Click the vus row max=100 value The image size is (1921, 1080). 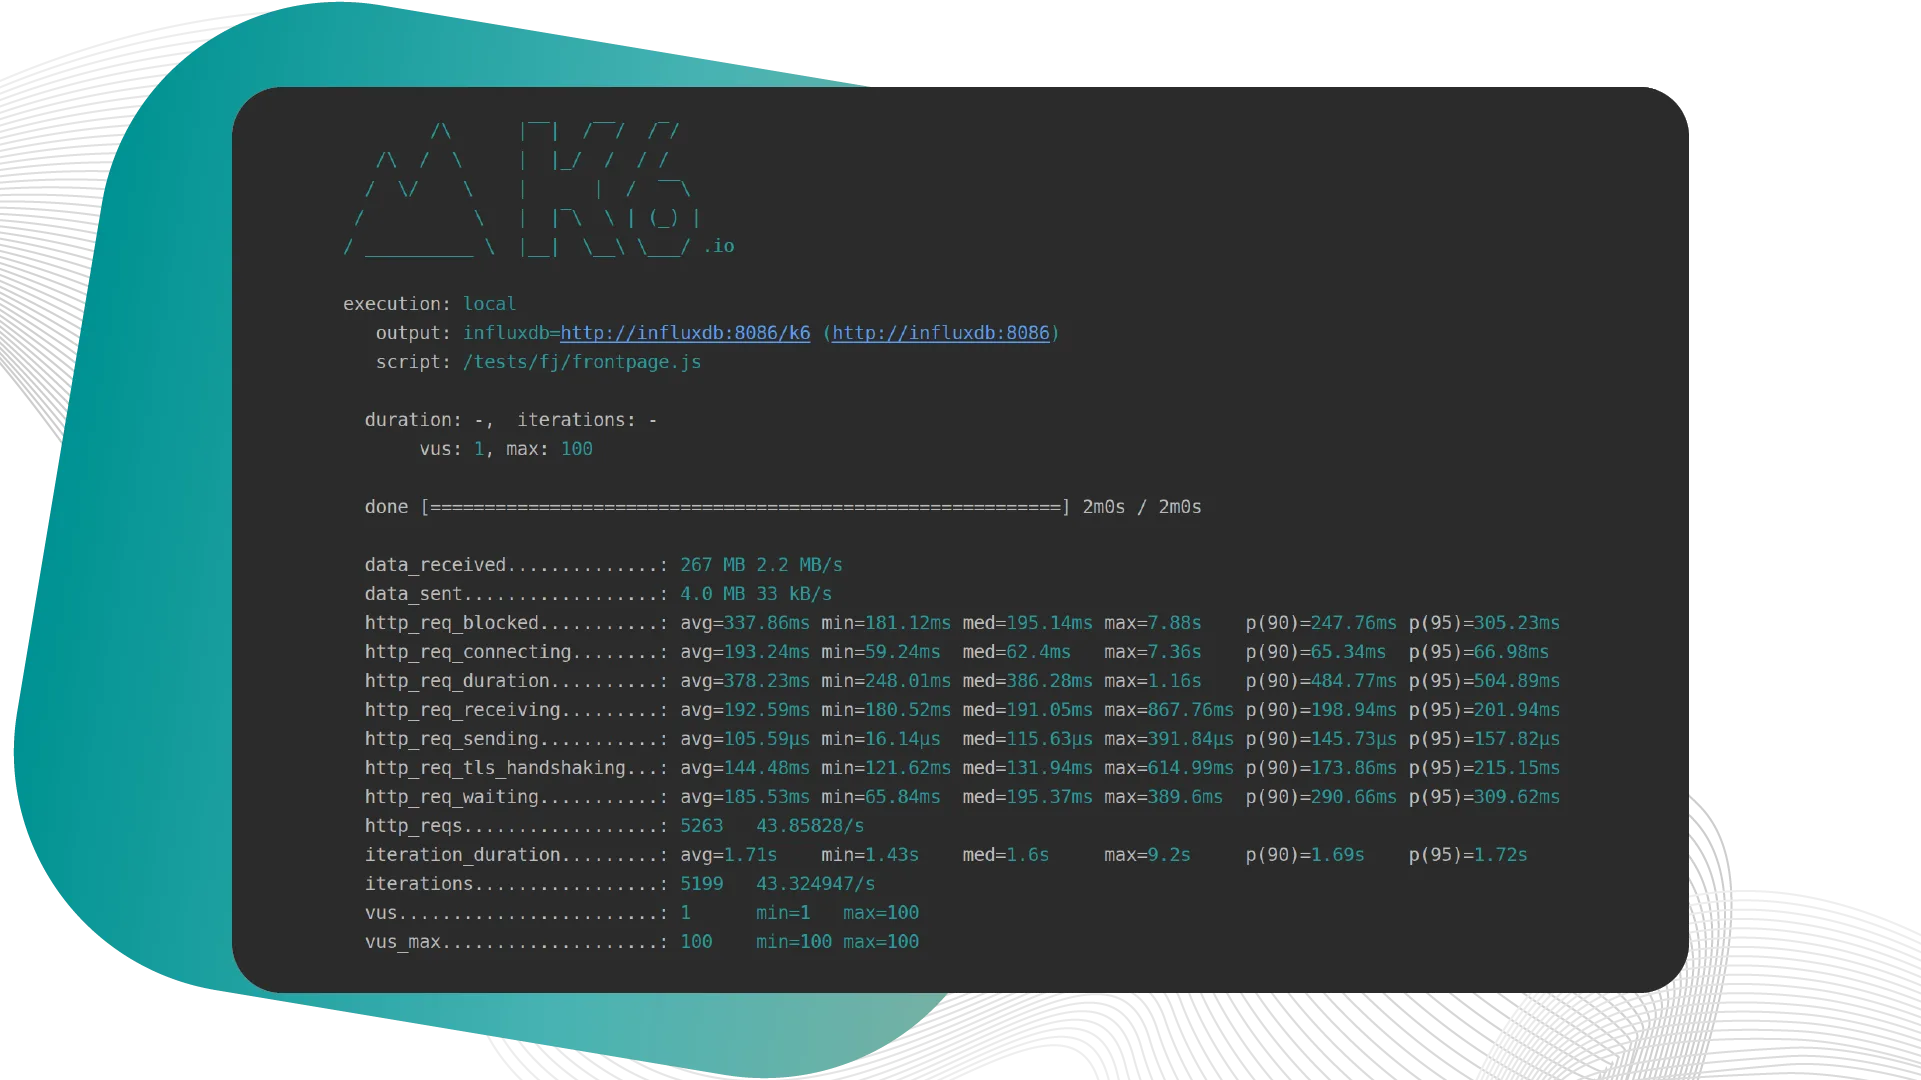[x=881, y=913]
